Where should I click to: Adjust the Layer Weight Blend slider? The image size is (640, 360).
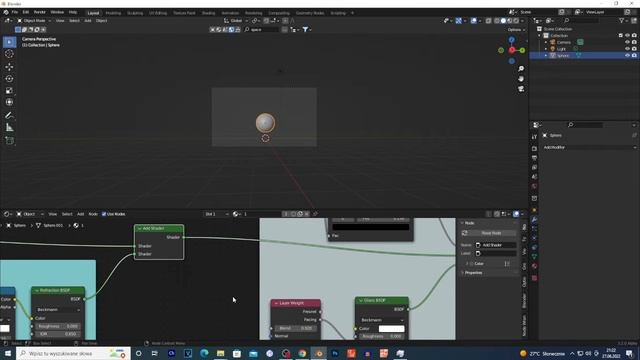click(x=296, y=328)
